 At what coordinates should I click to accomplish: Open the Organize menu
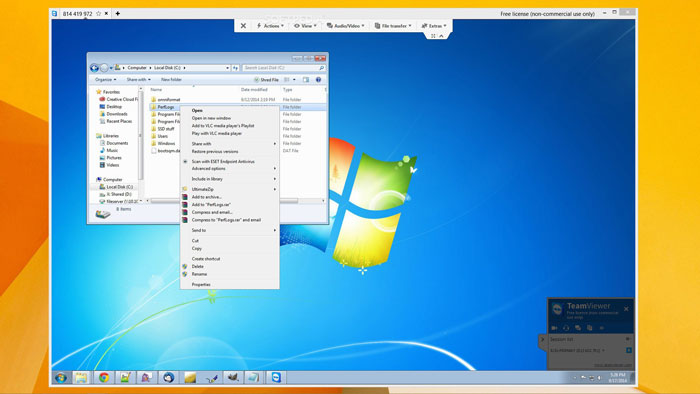[x=105, y=79]
